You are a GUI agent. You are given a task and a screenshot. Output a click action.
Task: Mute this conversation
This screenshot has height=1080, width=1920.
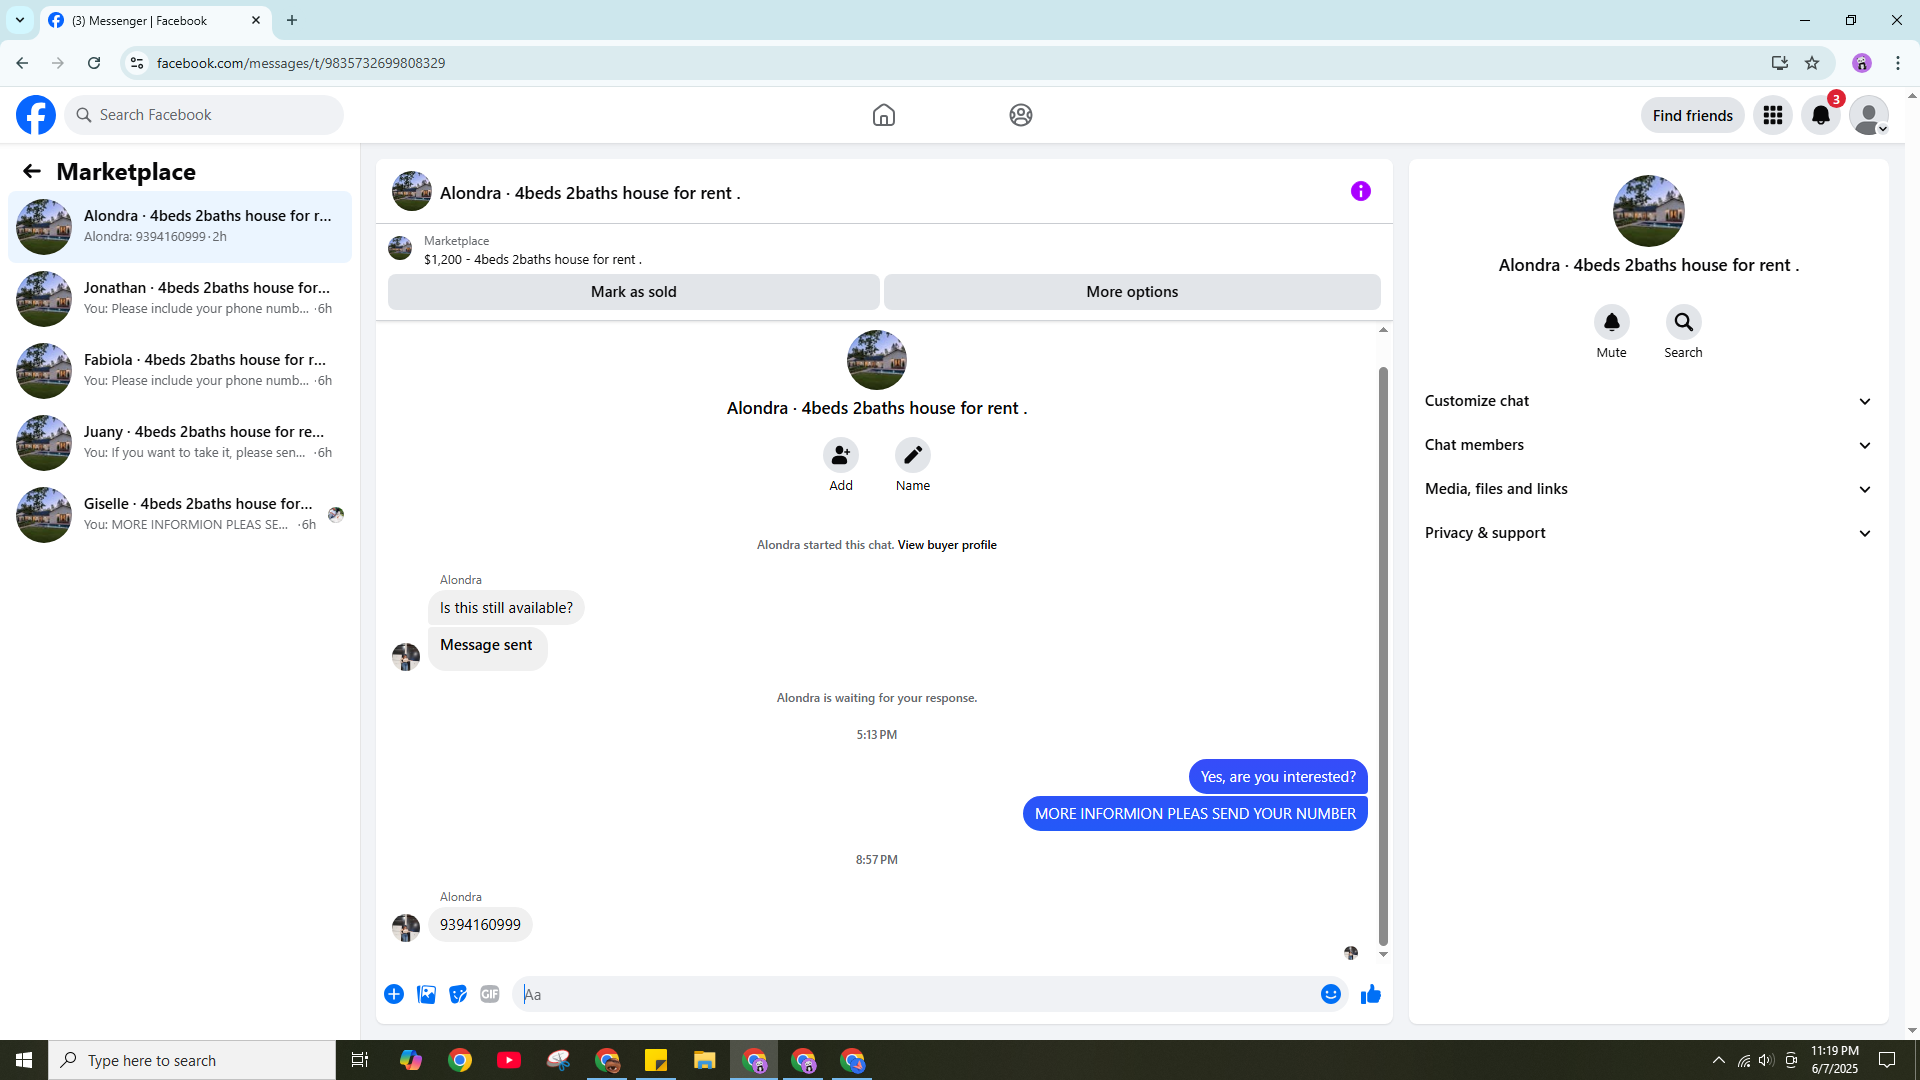[1611, 323]
